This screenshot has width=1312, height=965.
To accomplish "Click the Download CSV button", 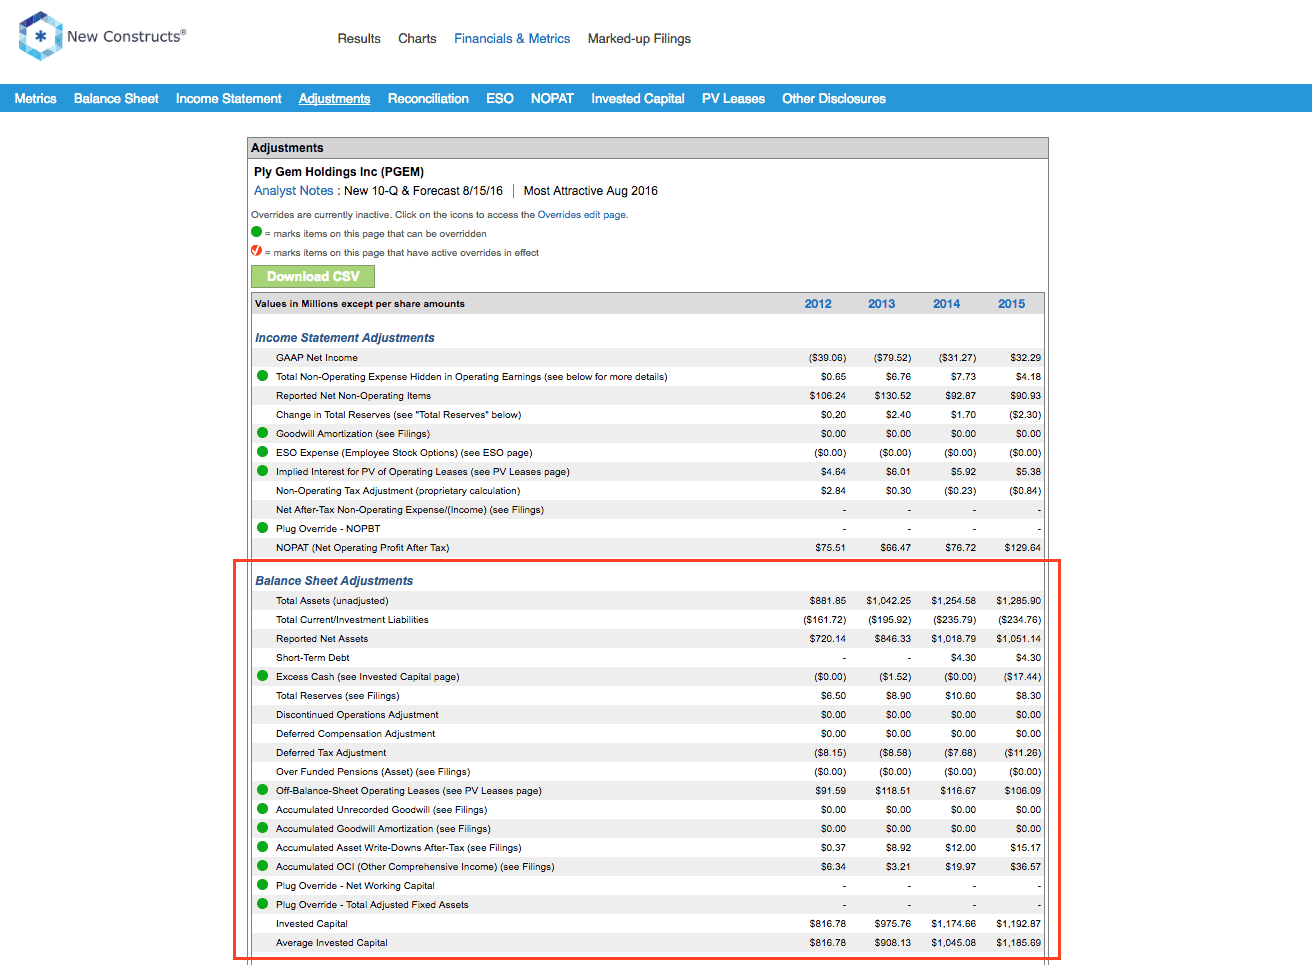I will [313, 276].
